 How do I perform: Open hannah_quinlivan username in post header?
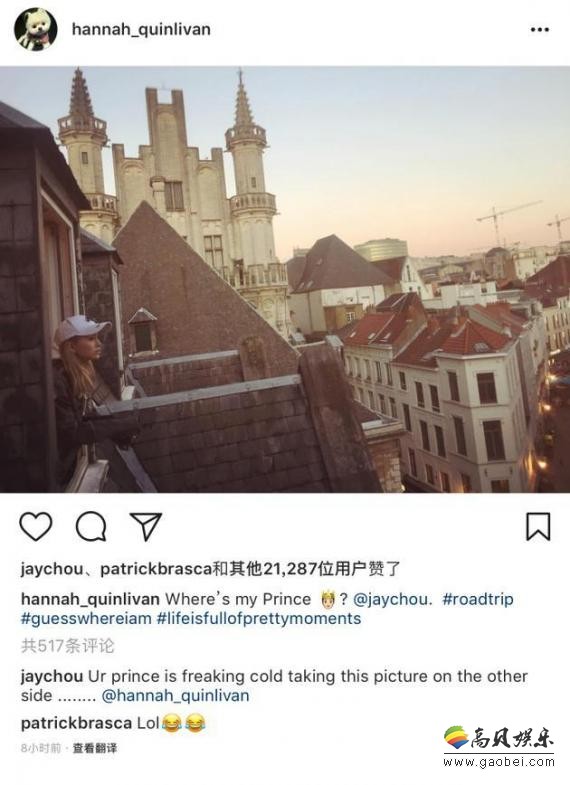click(x=141, y=30)
